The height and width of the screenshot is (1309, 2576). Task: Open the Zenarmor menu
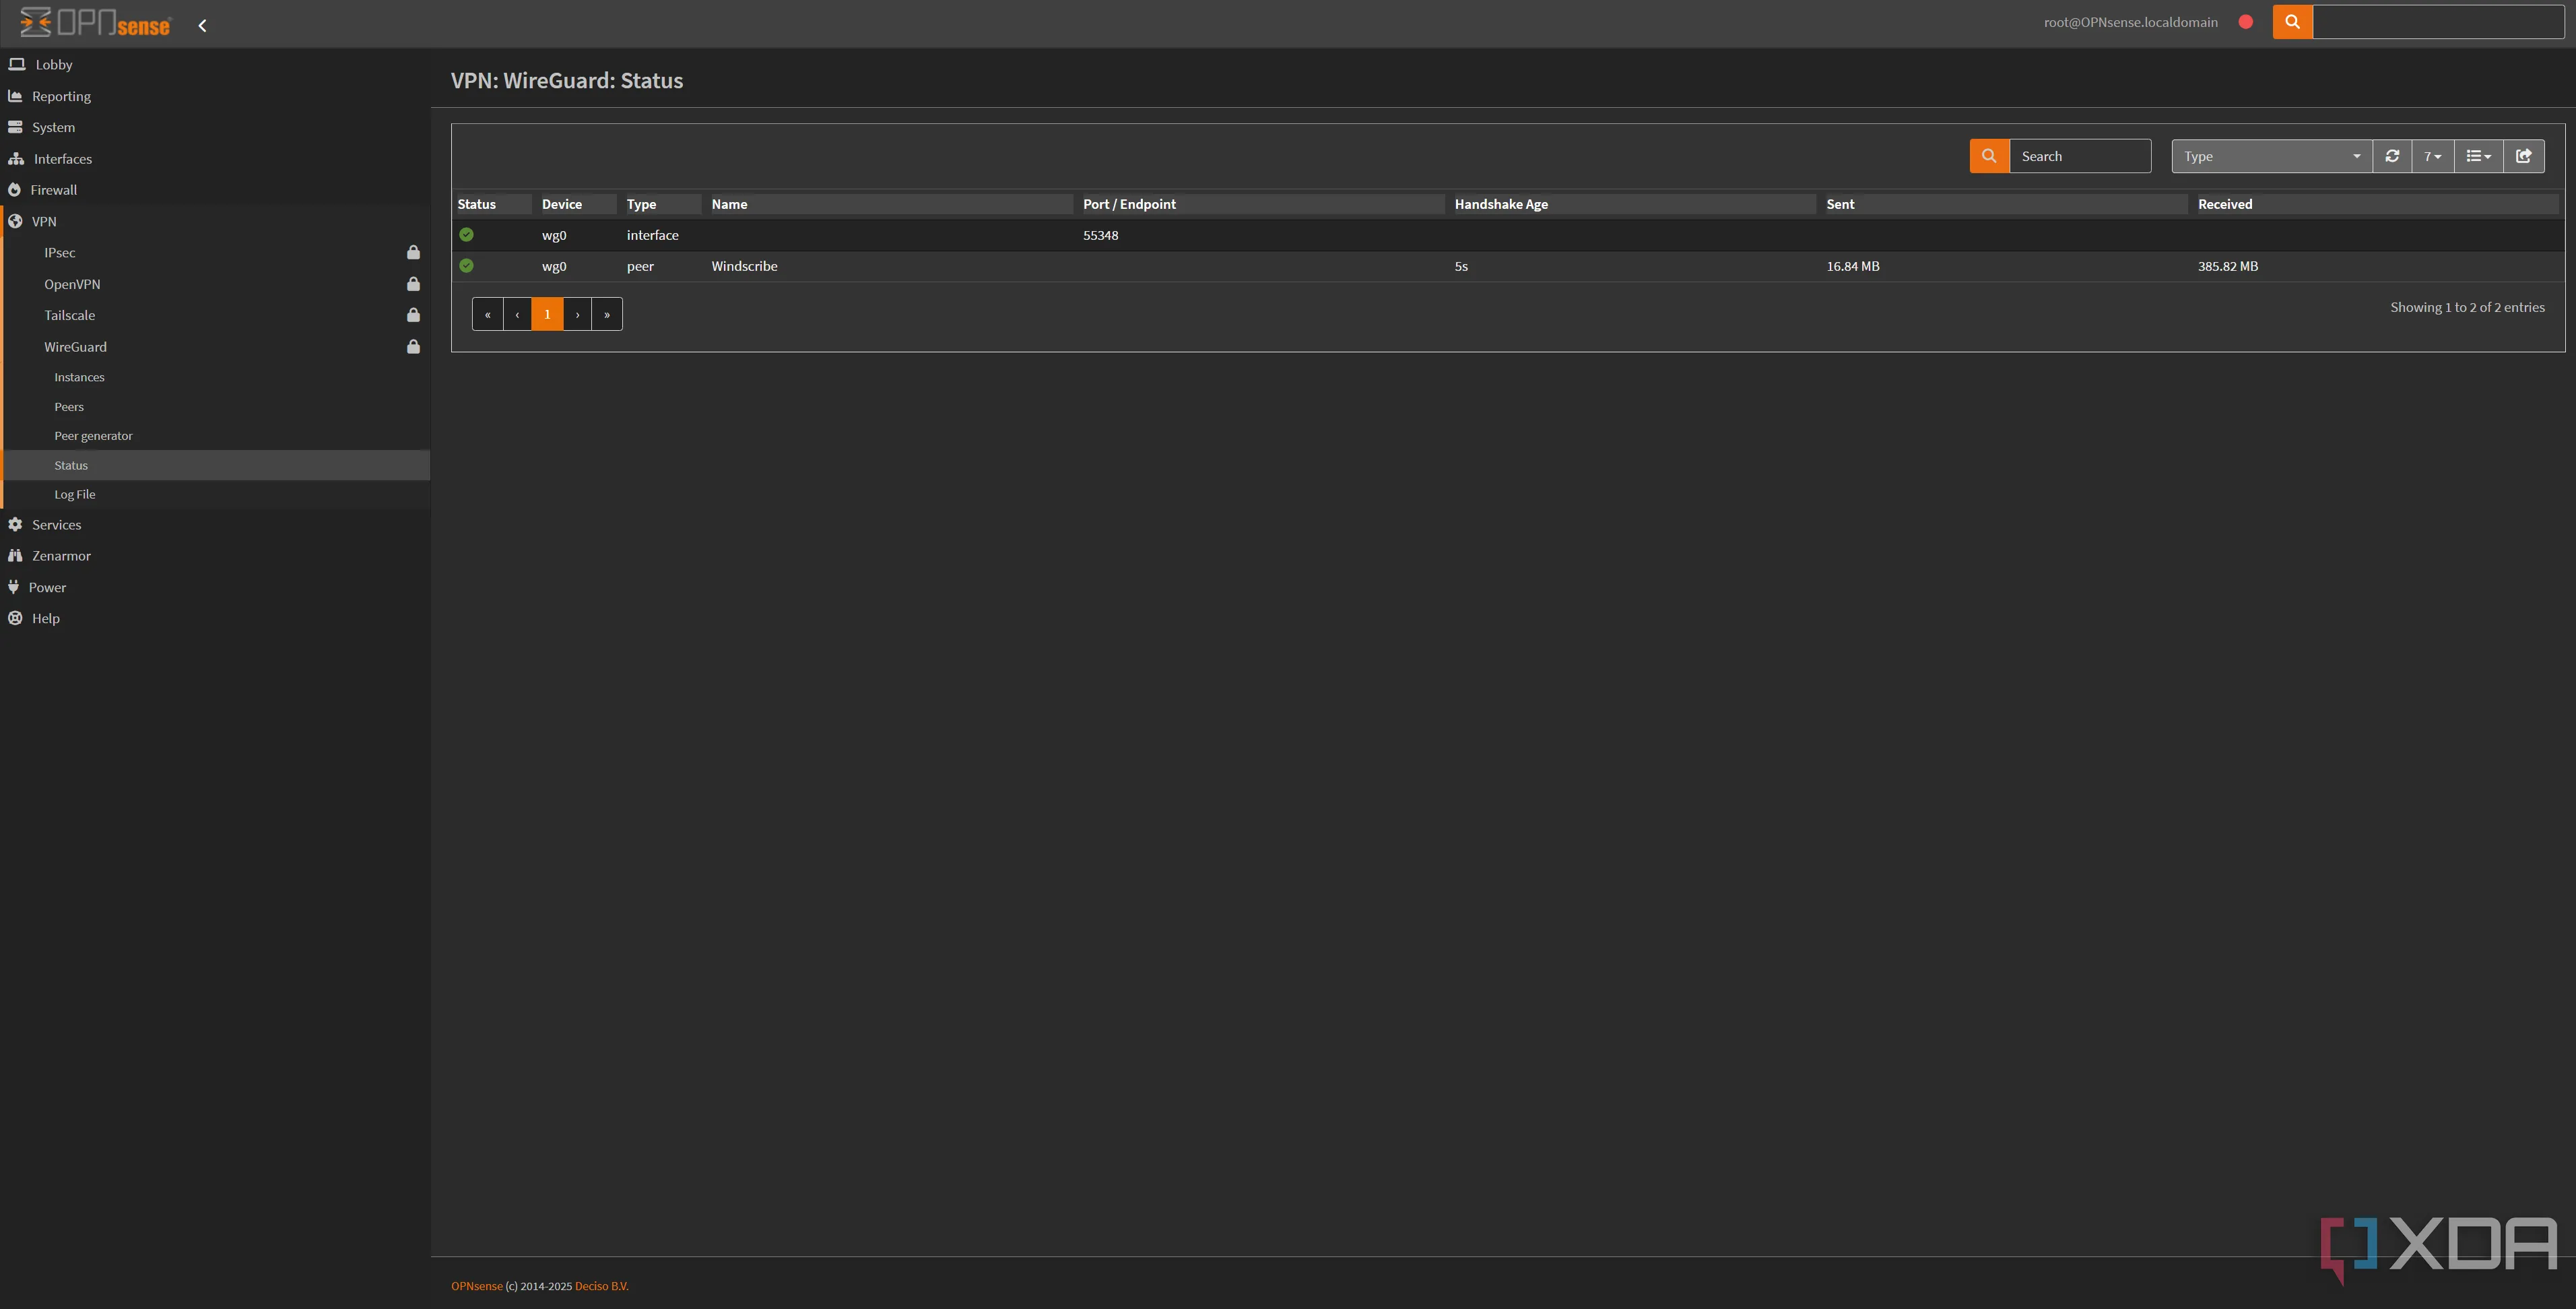point(61,556)
